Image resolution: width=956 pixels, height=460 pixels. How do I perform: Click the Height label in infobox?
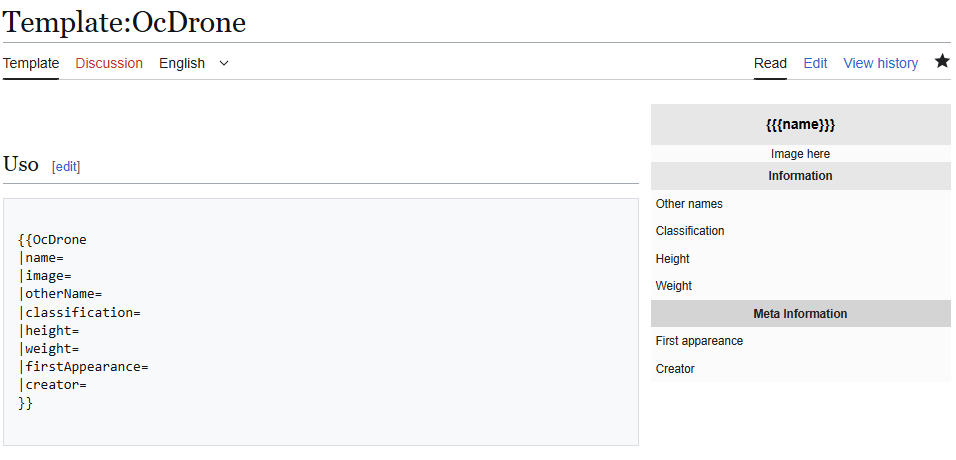click(672, 259)
